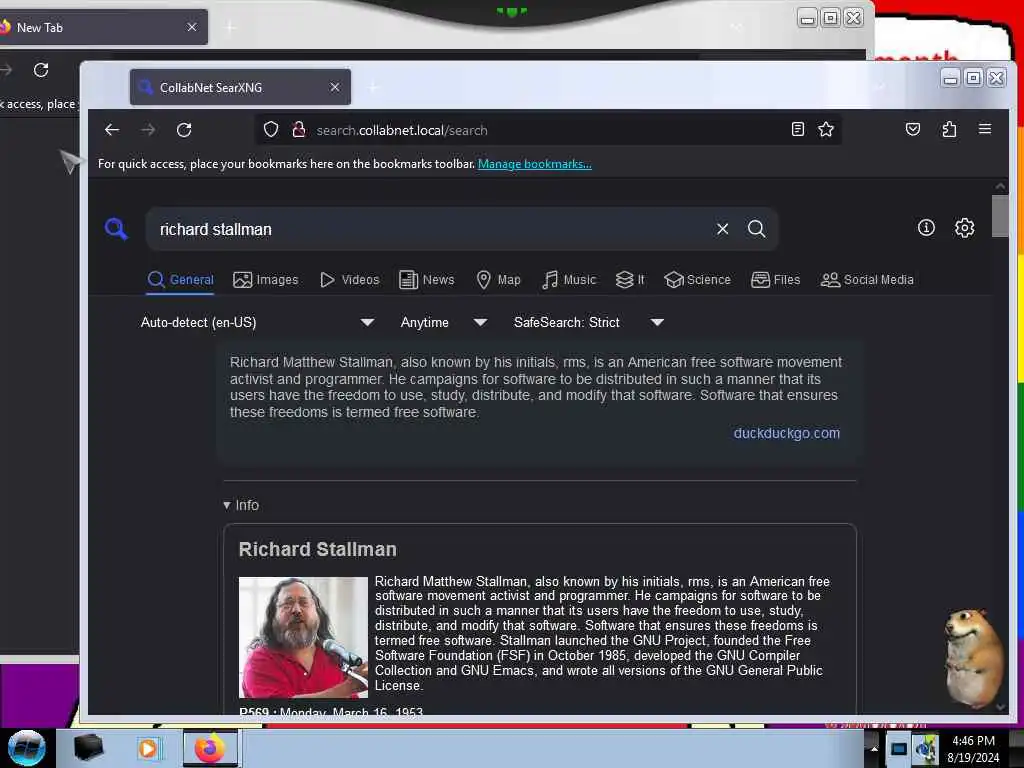
Task: Switch to the Files category
Action: pyautogui.click(x=776, y=280)
